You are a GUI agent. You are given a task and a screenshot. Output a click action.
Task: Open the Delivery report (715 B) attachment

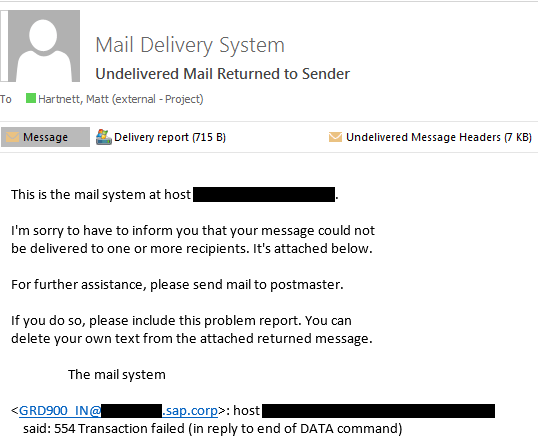[161, 137]
